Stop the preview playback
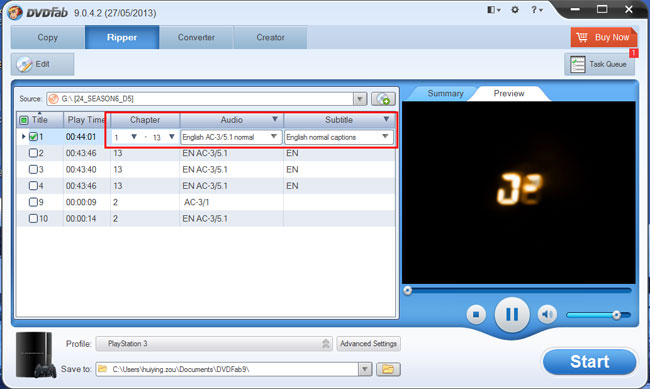The width and height of the screenshot is (650, 389). pyautogui.click(x=476, y=315)
